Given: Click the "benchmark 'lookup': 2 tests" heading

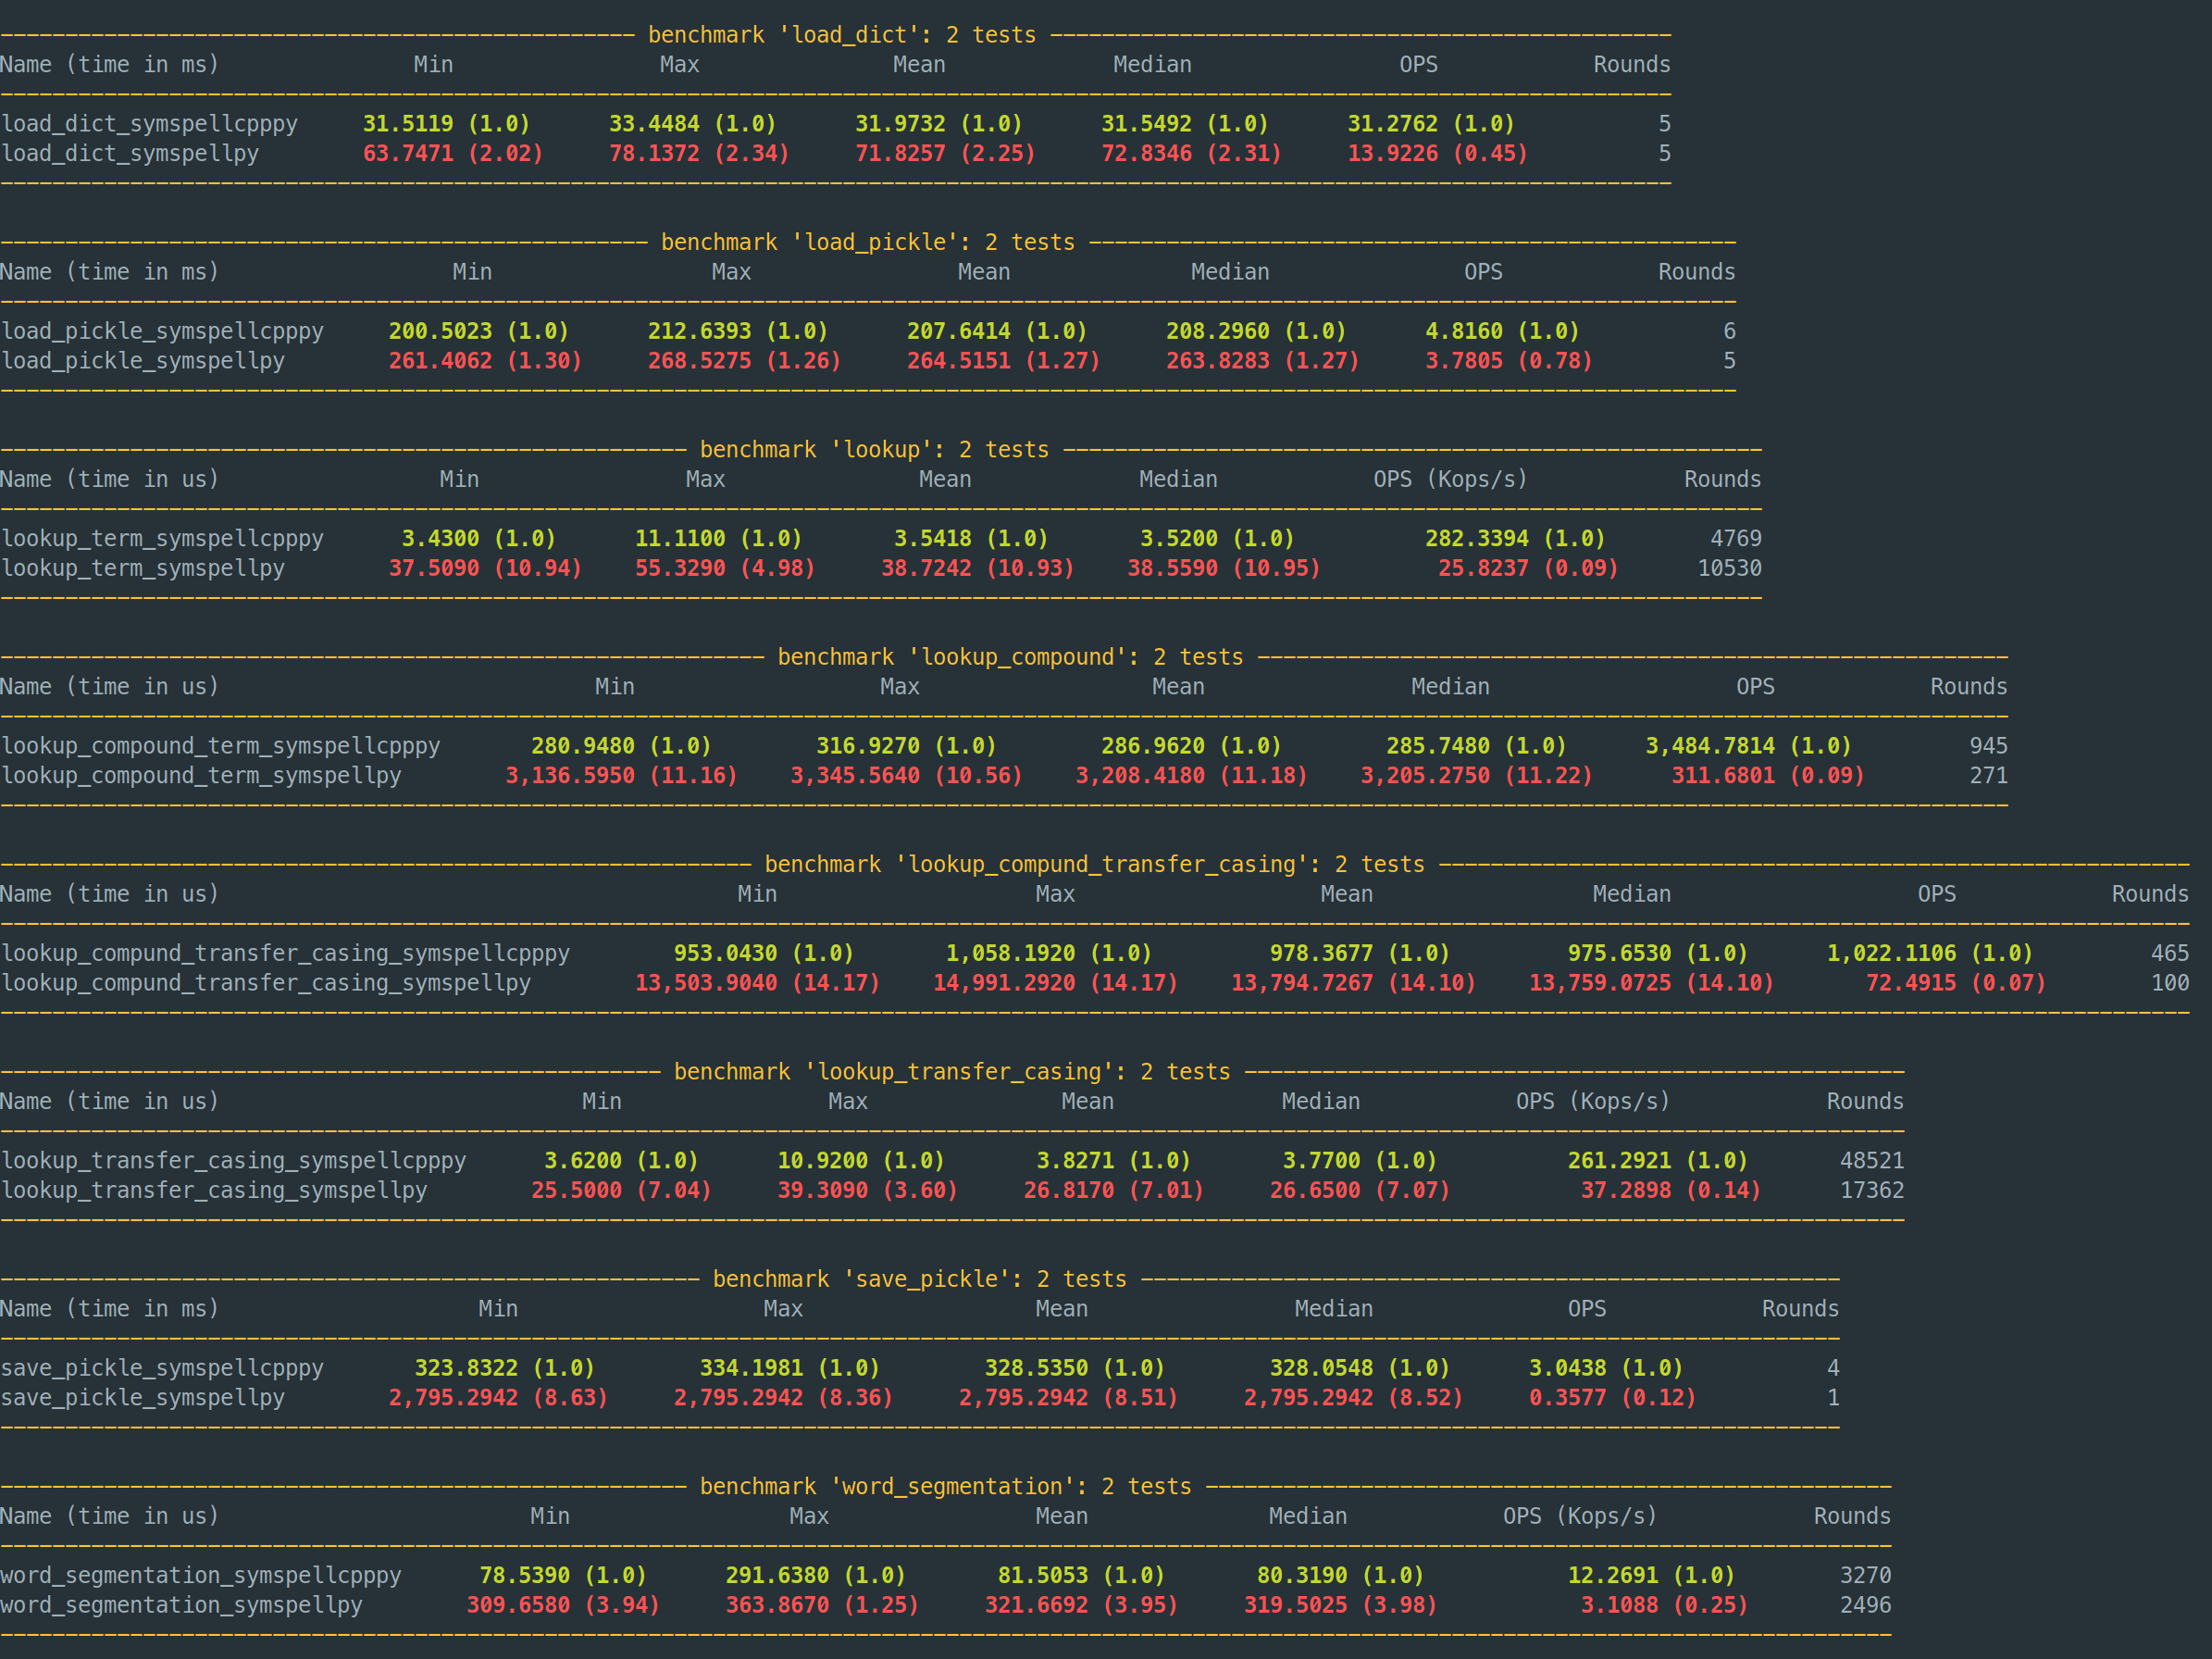Looking at the screenshot, I should 874,450.
